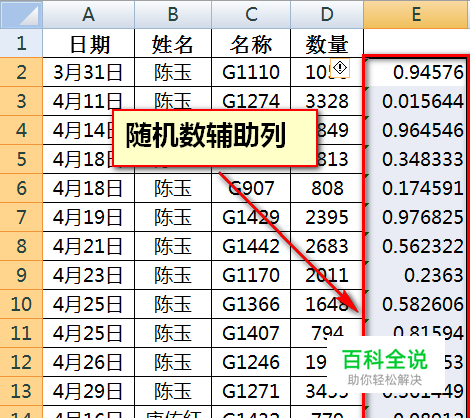Select the date cell 4月29日

(x=89, y=391)
